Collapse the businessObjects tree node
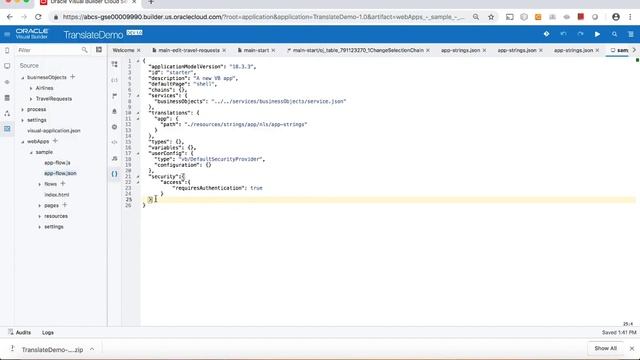Viewport: 640px width, 360px height. 23,78
